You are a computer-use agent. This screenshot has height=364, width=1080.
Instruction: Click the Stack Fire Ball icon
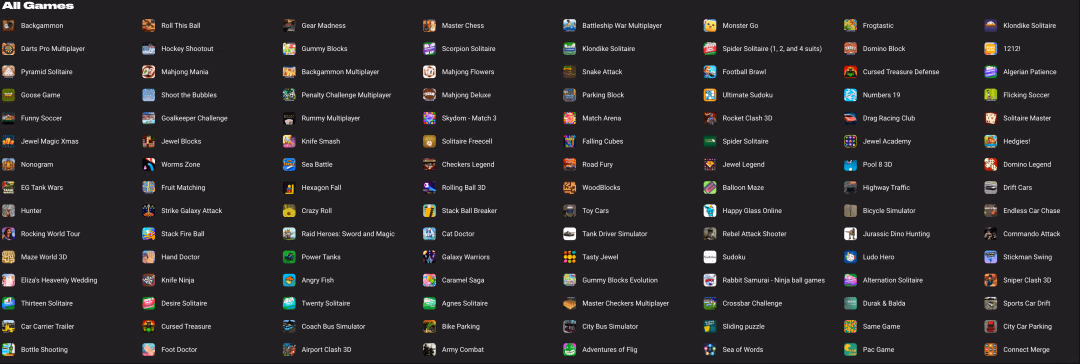point(149,234)
